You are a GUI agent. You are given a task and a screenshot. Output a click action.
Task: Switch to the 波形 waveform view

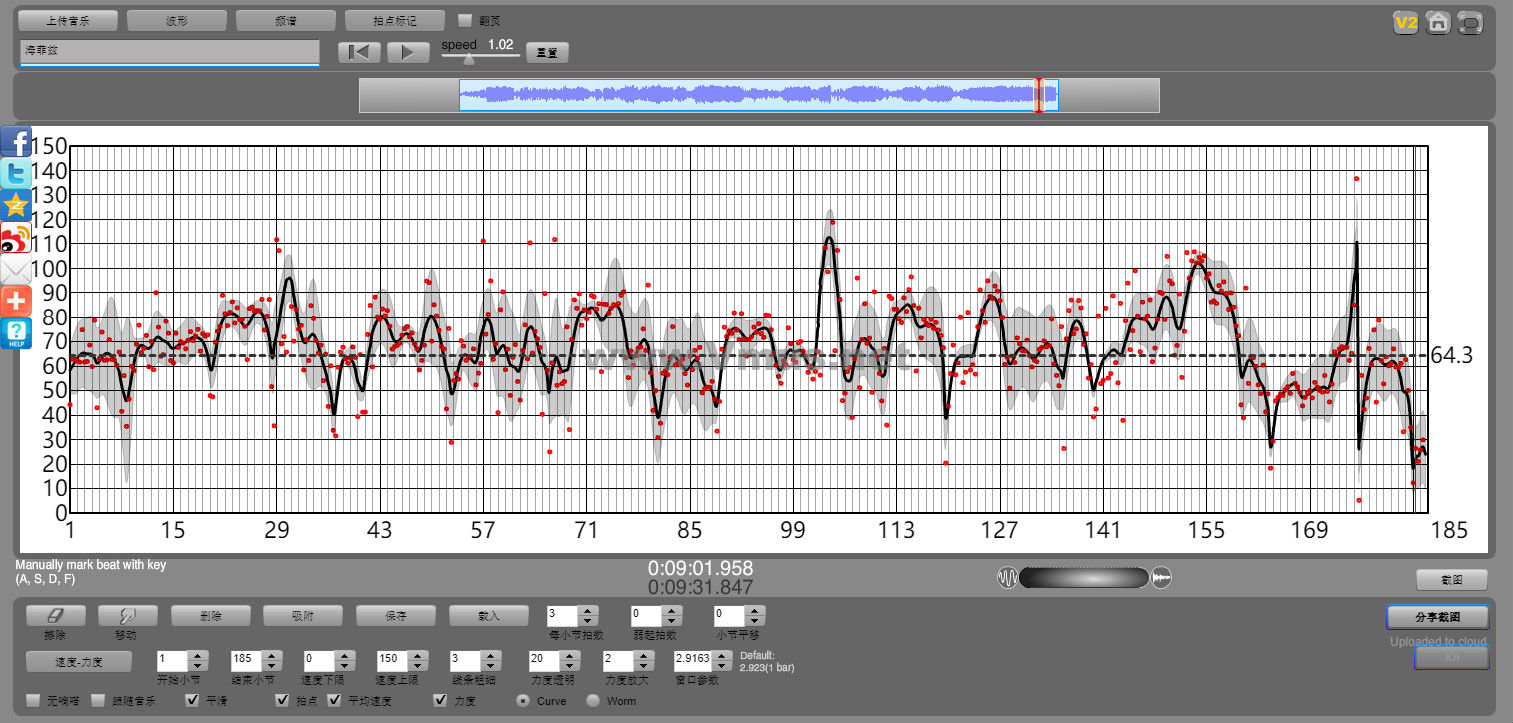click(176, 20)
